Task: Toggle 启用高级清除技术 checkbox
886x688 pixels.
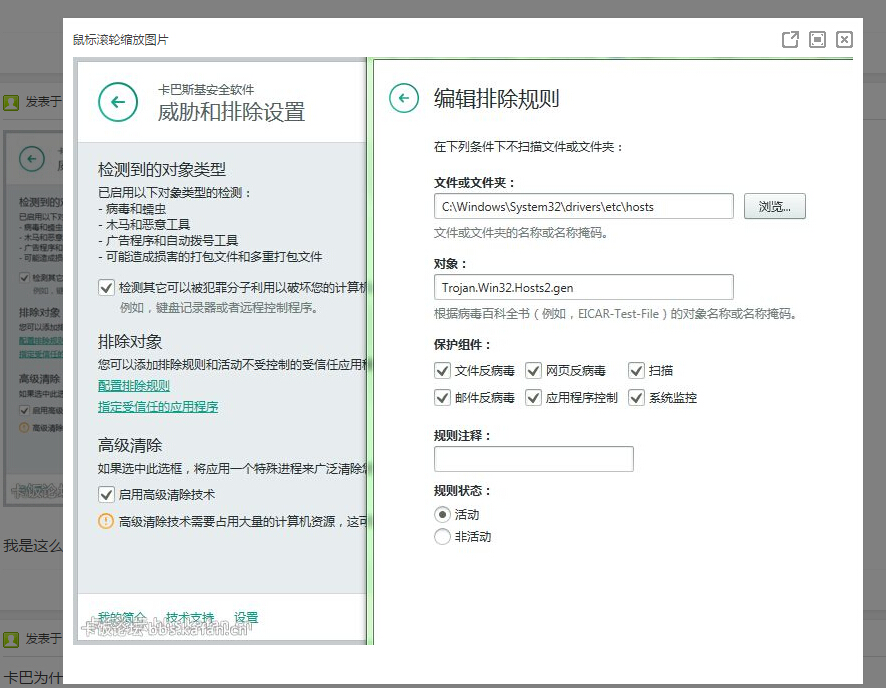Action: pyautogui.click(x=106, y=495)
